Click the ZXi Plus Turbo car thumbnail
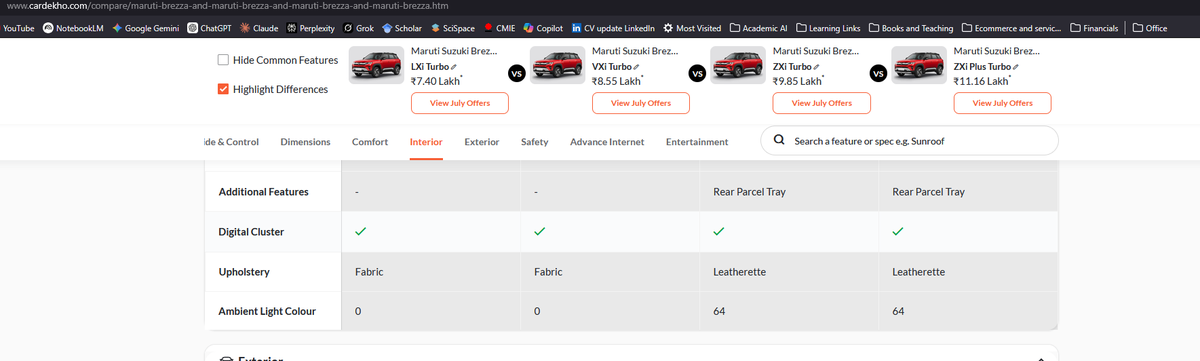This screenshot has height=361, width=1200. (919, 66)
